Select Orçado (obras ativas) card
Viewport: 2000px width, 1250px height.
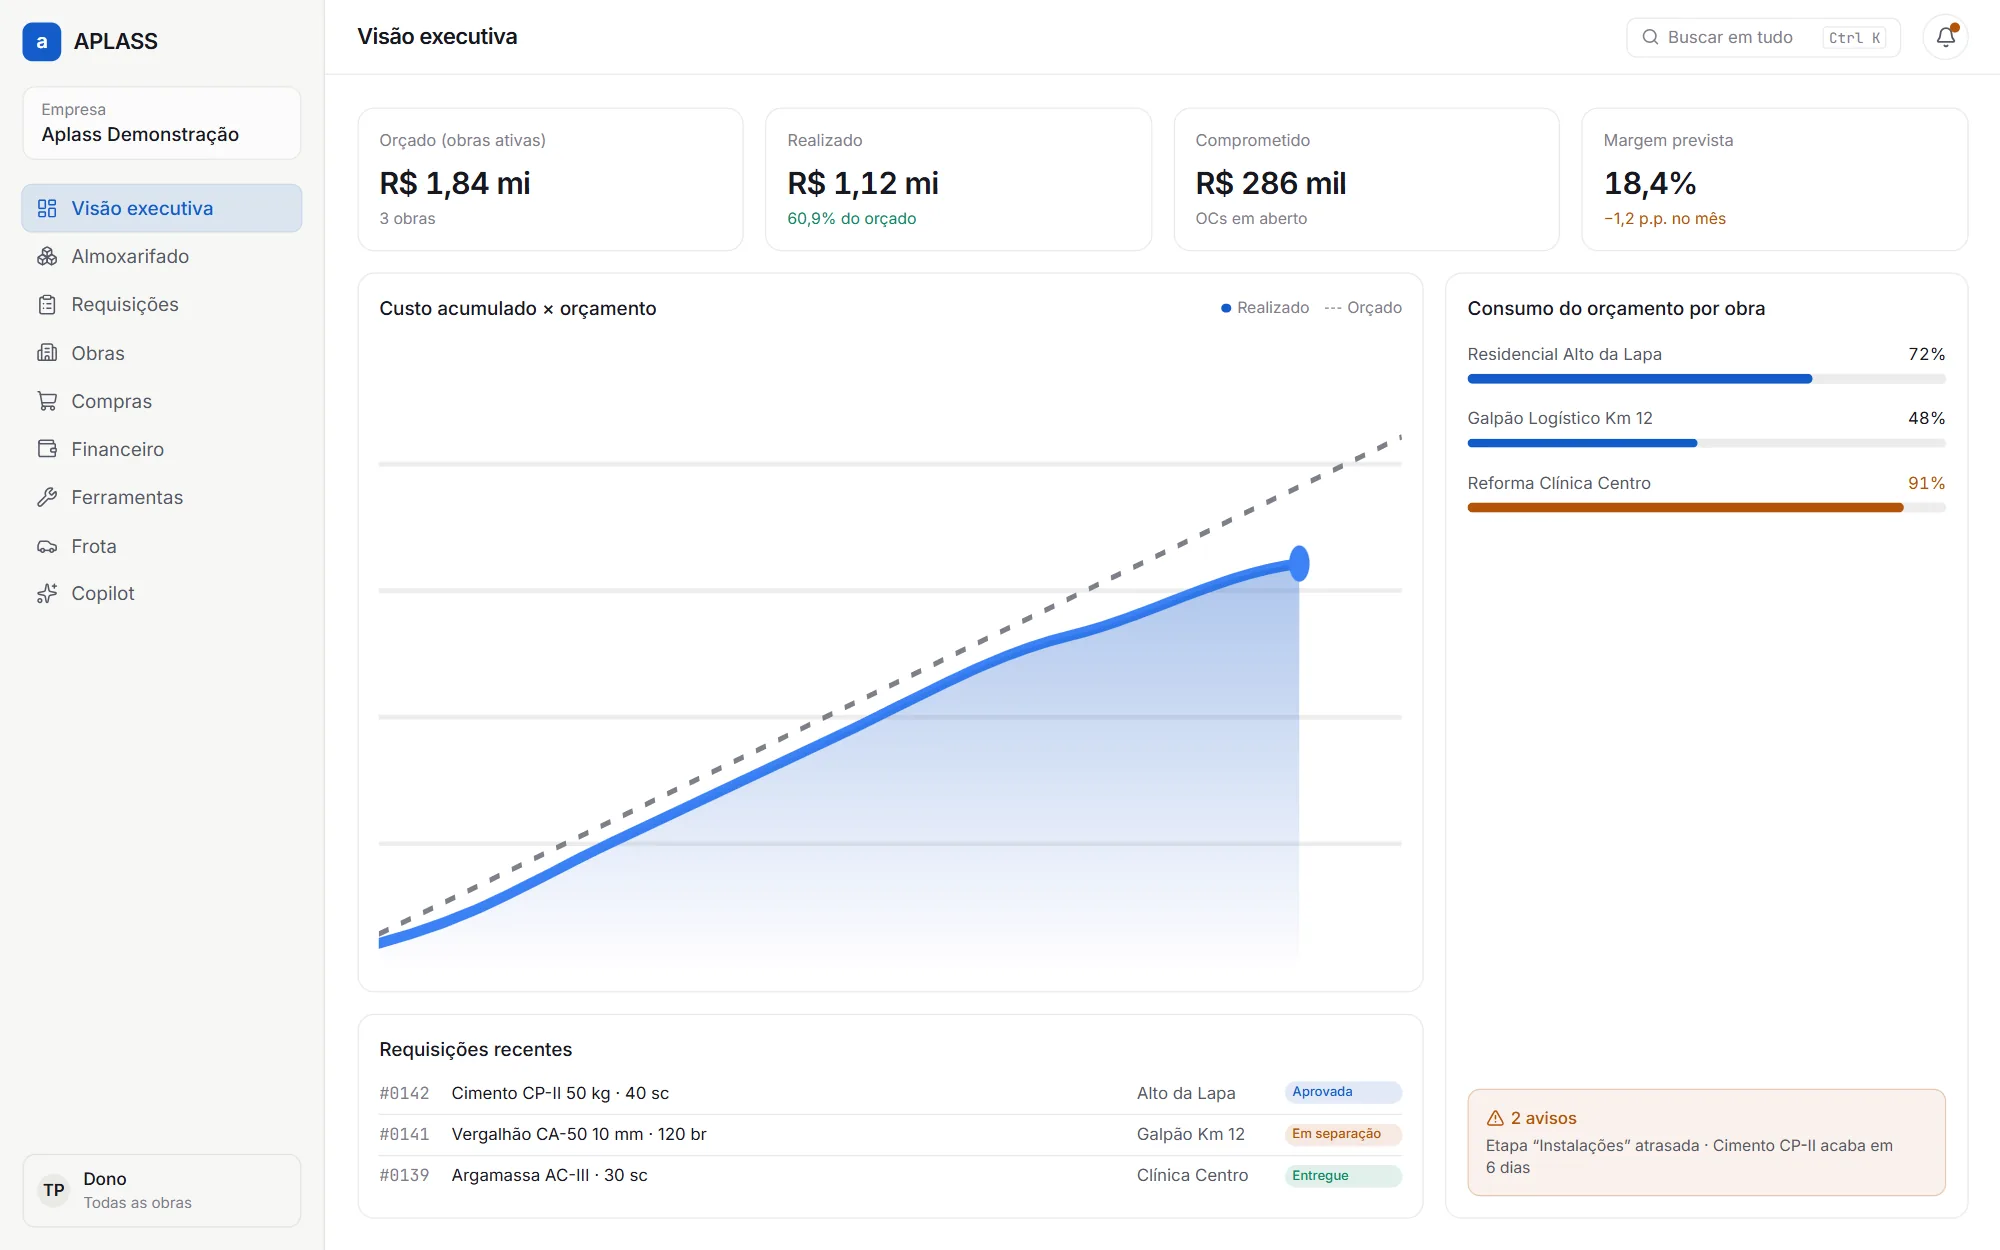[x=550, y=179]
